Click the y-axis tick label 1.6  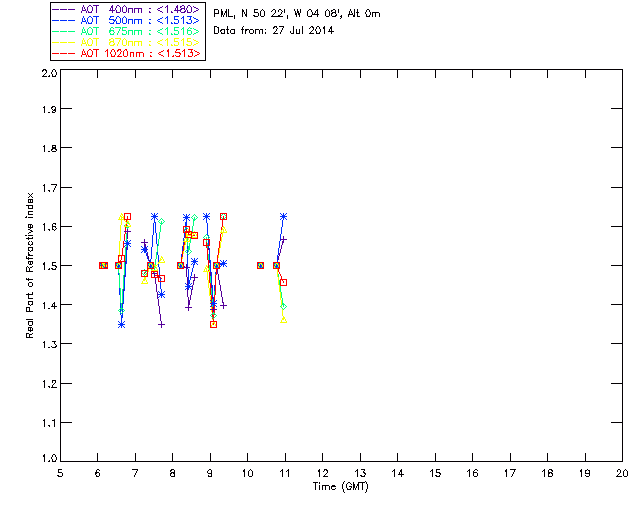click(x=49, y=227)
